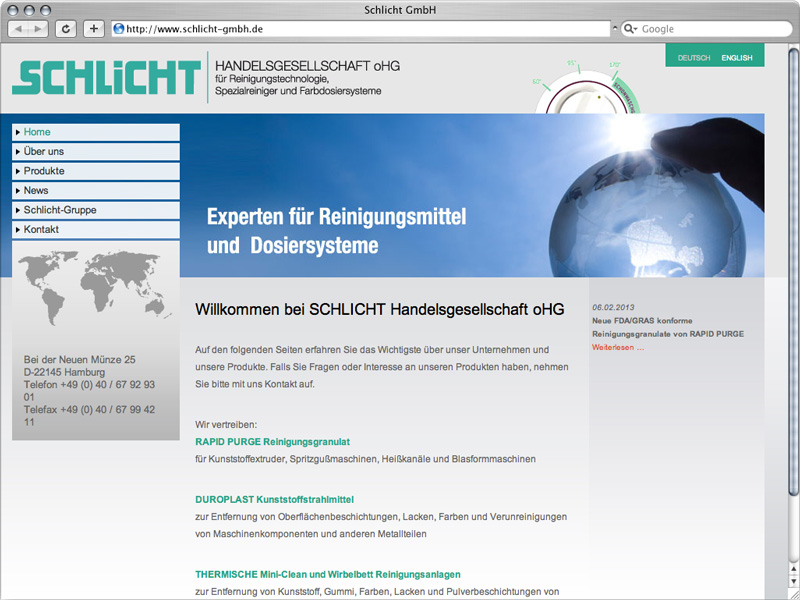Open the News menu item
The height and width of the screenshot is (600, 800).
click(96, 190)
